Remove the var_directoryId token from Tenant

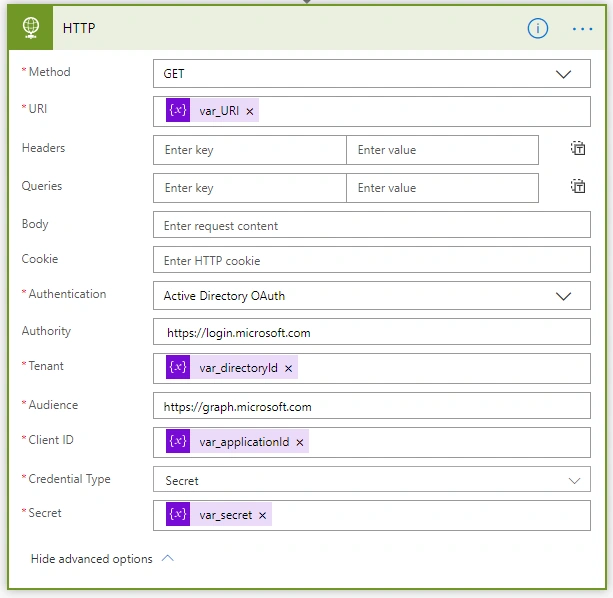coord(289,368)
